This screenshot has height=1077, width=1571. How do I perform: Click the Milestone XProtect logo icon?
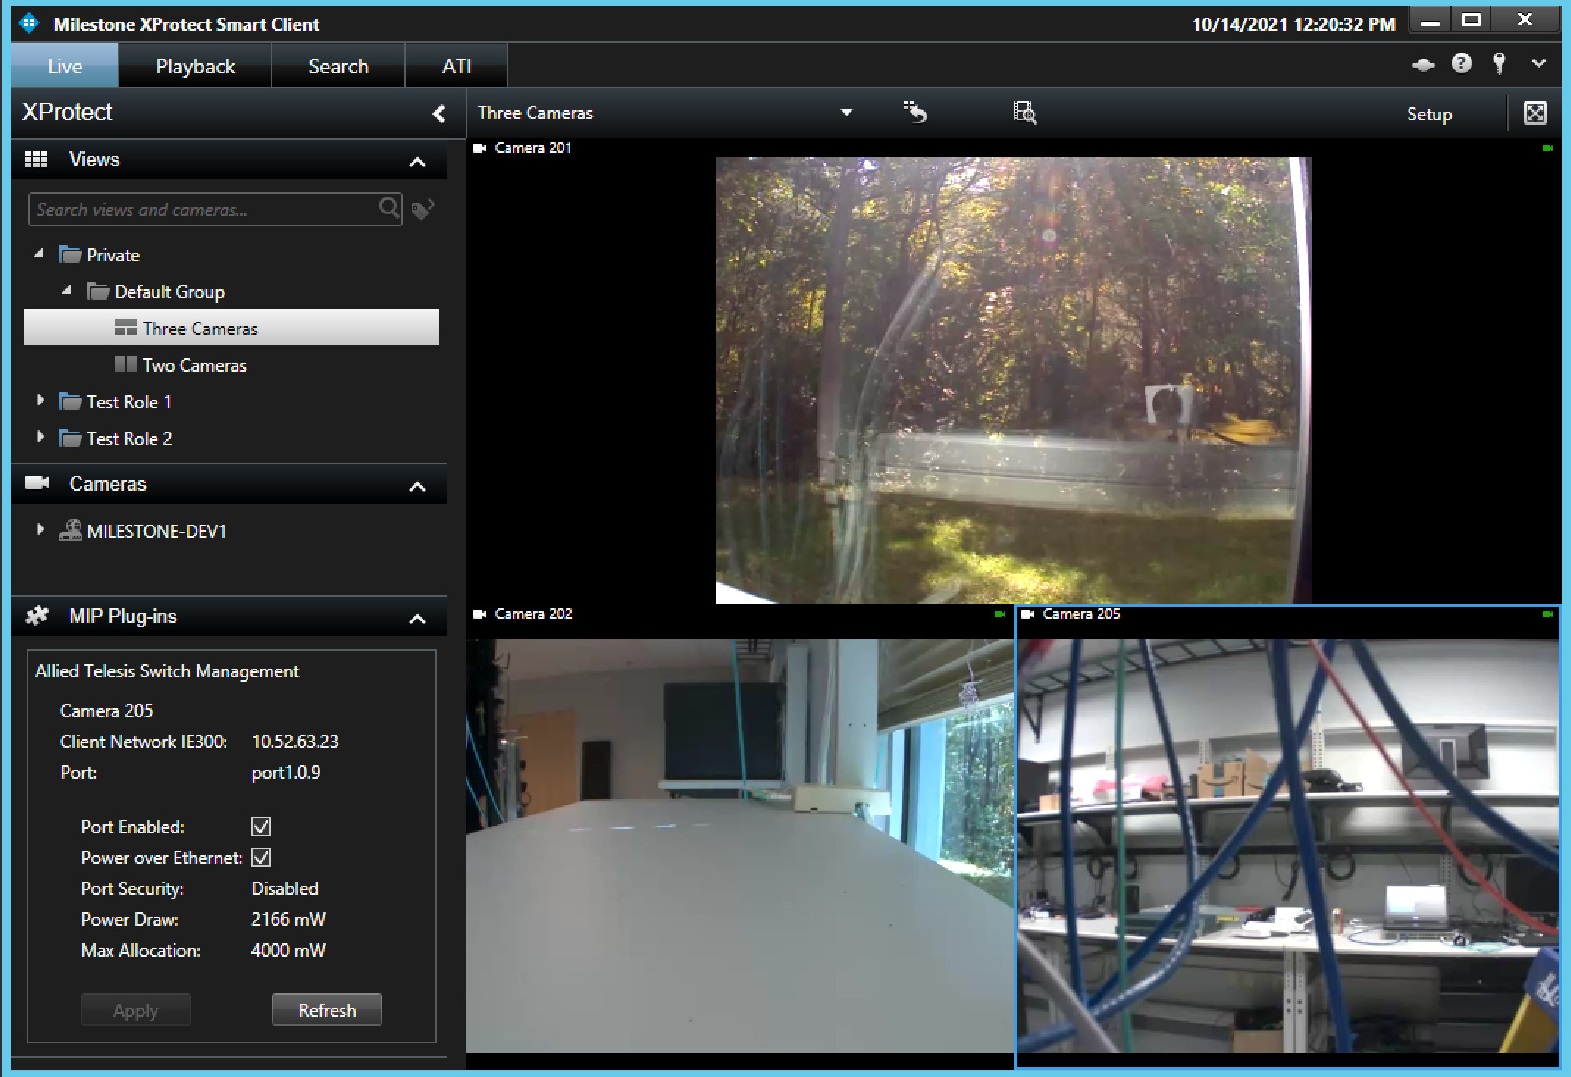click(x=29, y=22)
